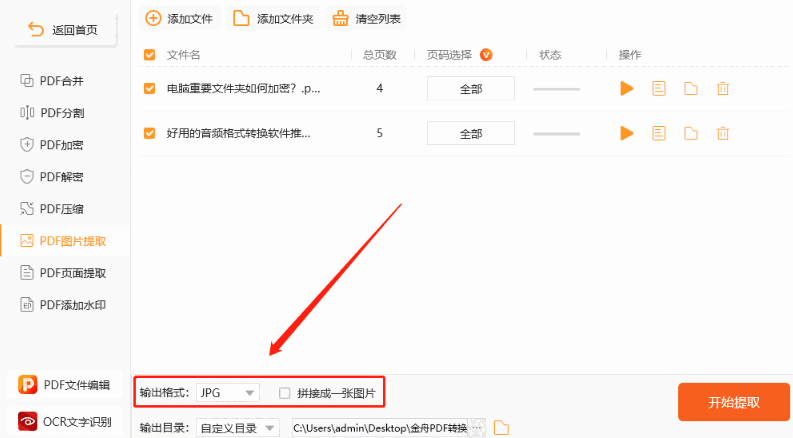Click the page count 5

[379, 133]
